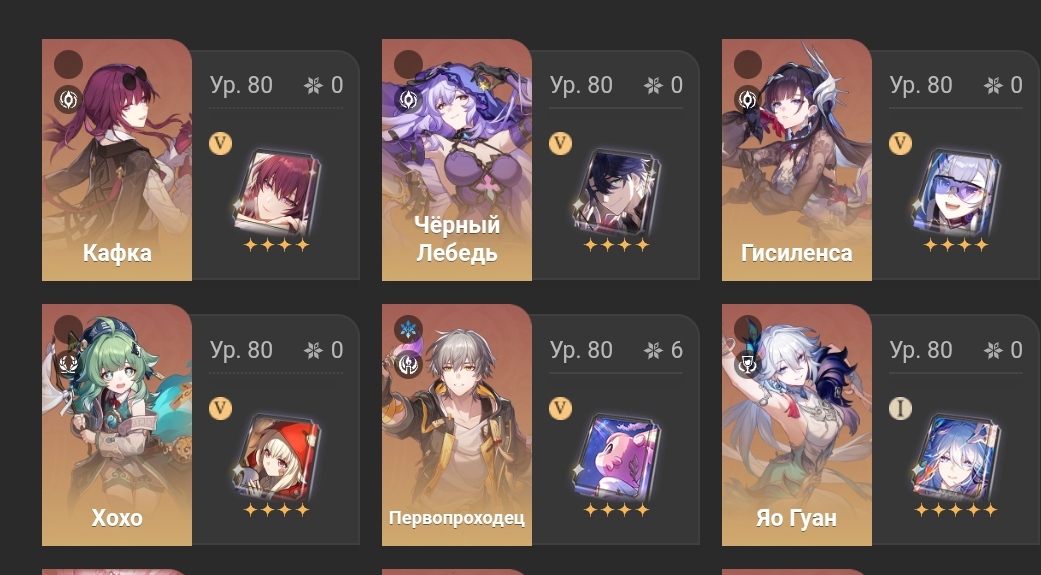Image resolution: width=1041 pixels, height=575 pixels.
Task: Click Яо Гуан's five-star light cone
Action: [x=957, y=457]
